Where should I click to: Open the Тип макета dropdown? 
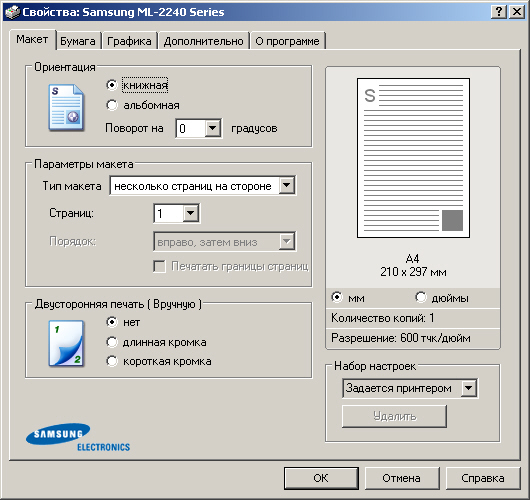[x=287, y=185]
